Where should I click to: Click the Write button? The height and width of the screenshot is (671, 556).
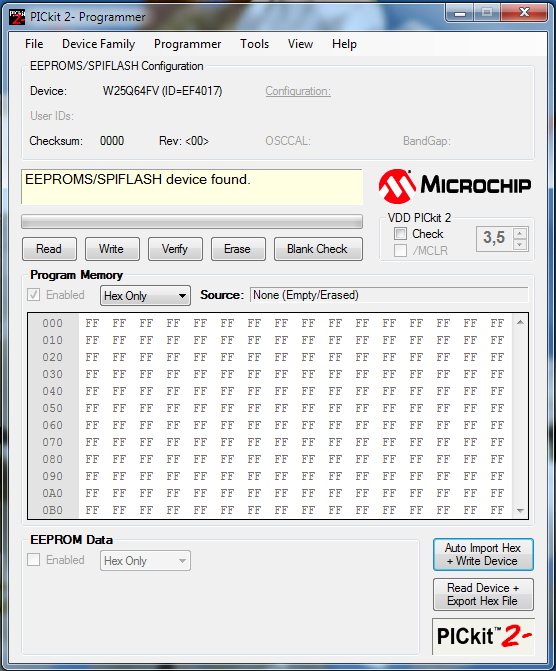click(112, 249)
